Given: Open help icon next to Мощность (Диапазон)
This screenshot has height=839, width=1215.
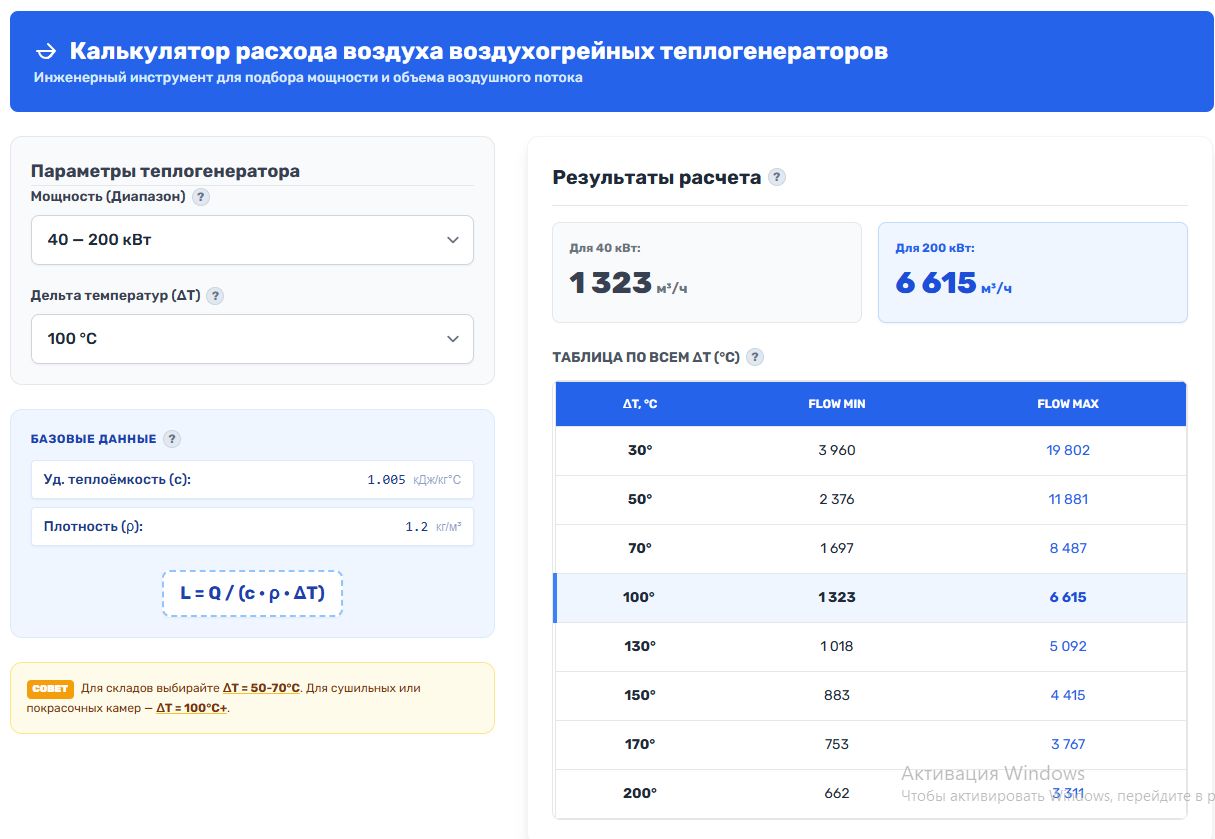Looking at the screenshot, I should tap(201, 197).
